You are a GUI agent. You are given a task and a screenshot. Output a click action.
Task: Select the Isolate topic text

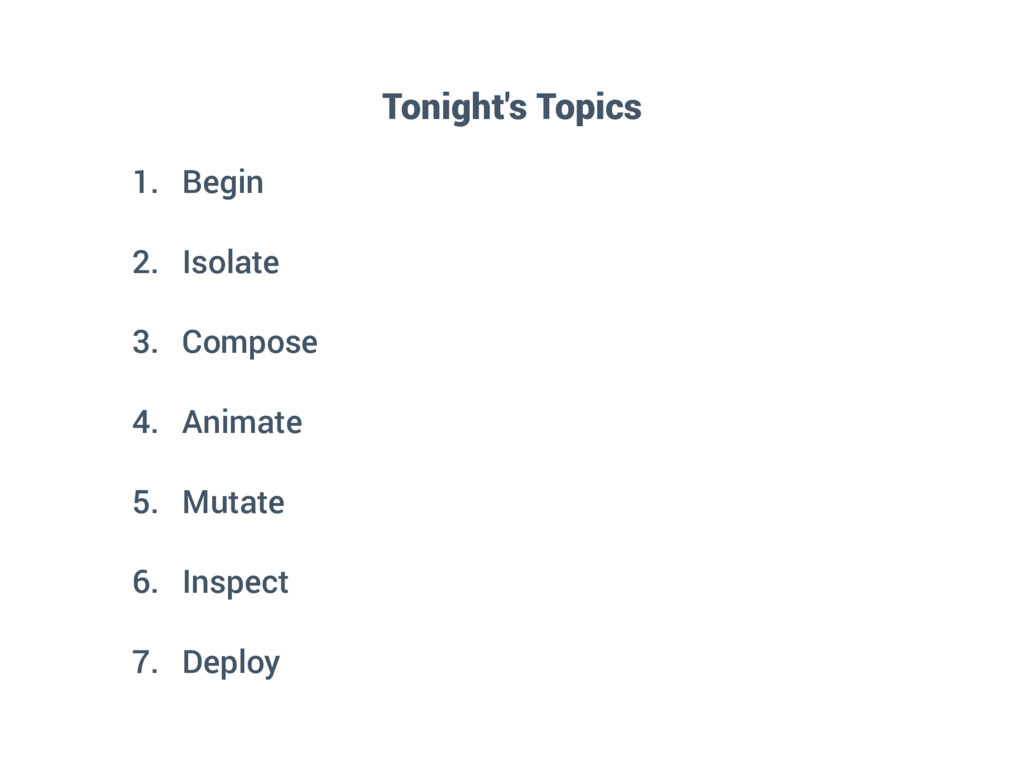pyautogui.click(x=230, y=263)
